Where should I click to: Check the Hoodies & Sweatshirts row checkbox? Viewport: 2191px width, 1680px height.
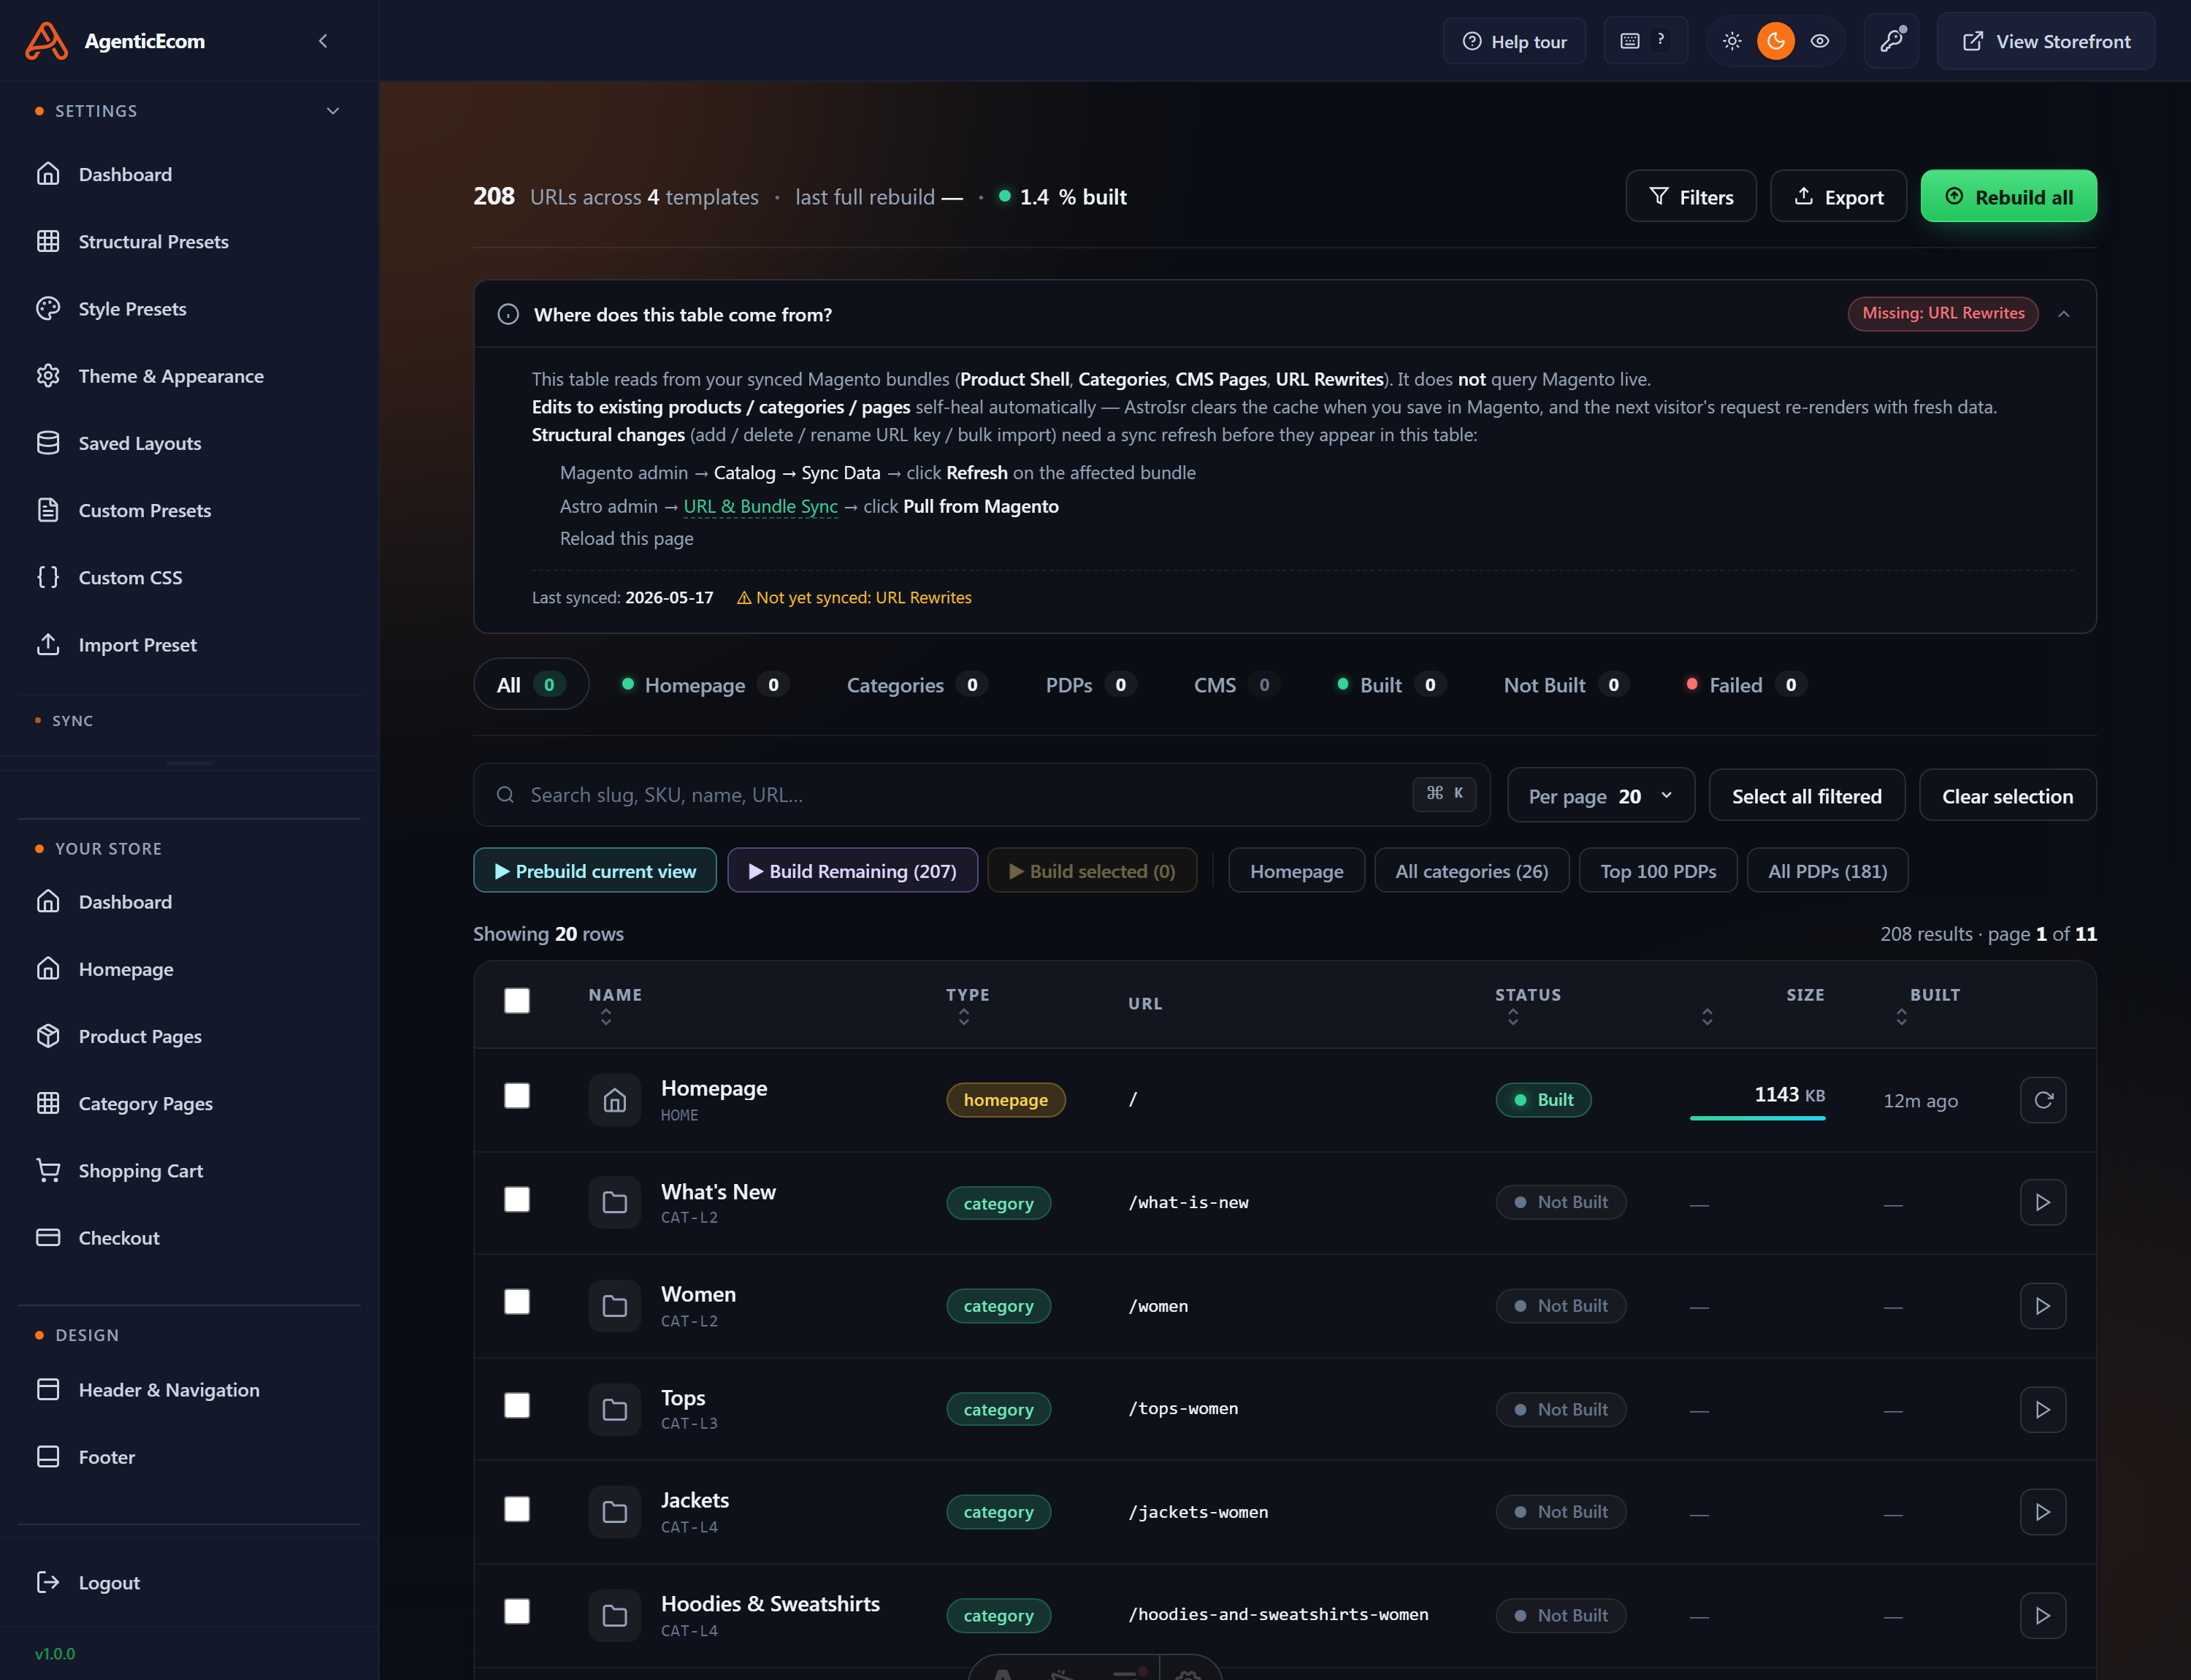point(517,1612)
